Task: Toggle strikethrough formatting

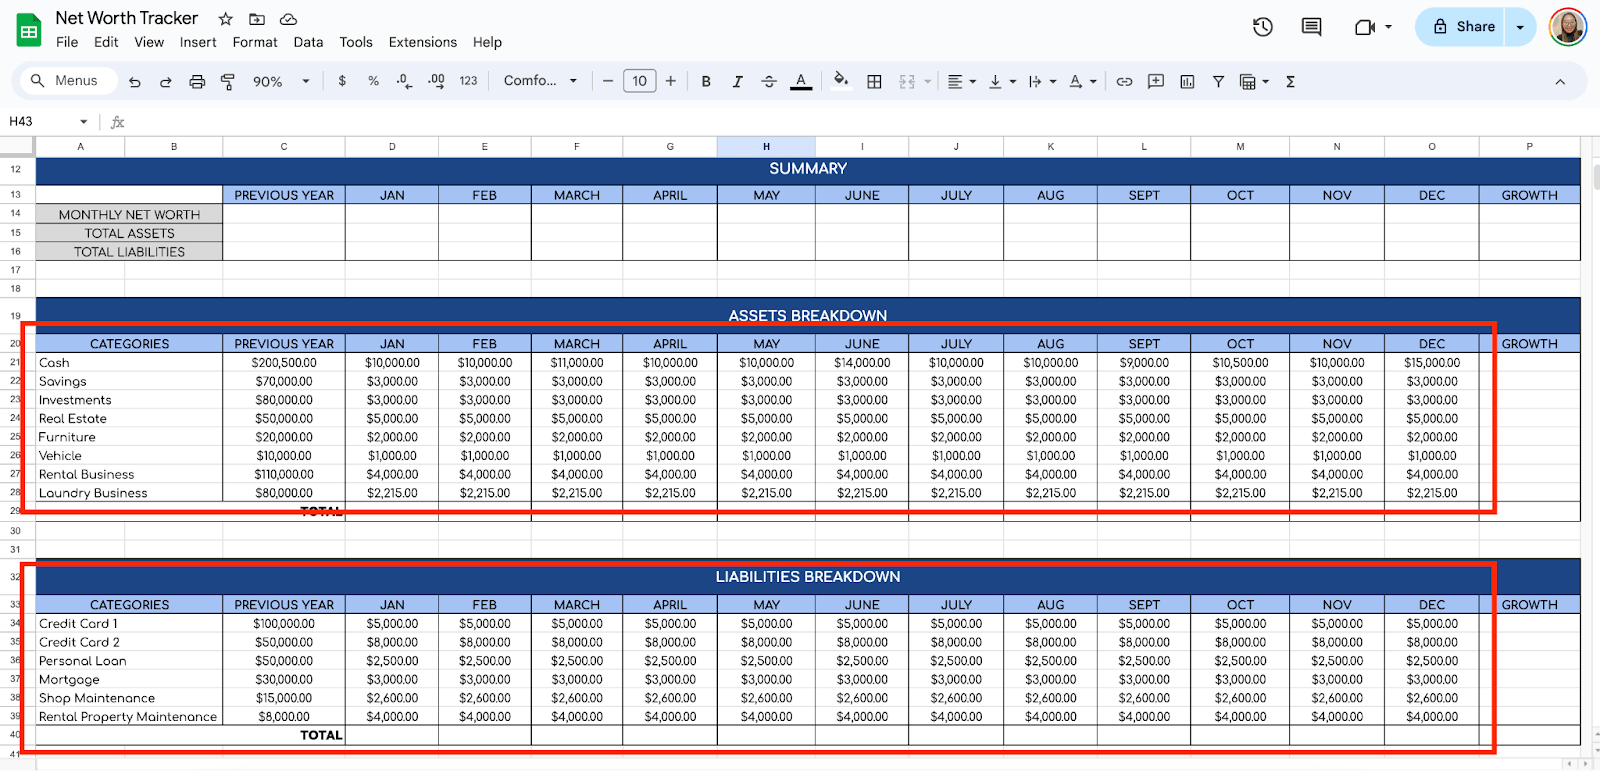Action: point(769,82)
